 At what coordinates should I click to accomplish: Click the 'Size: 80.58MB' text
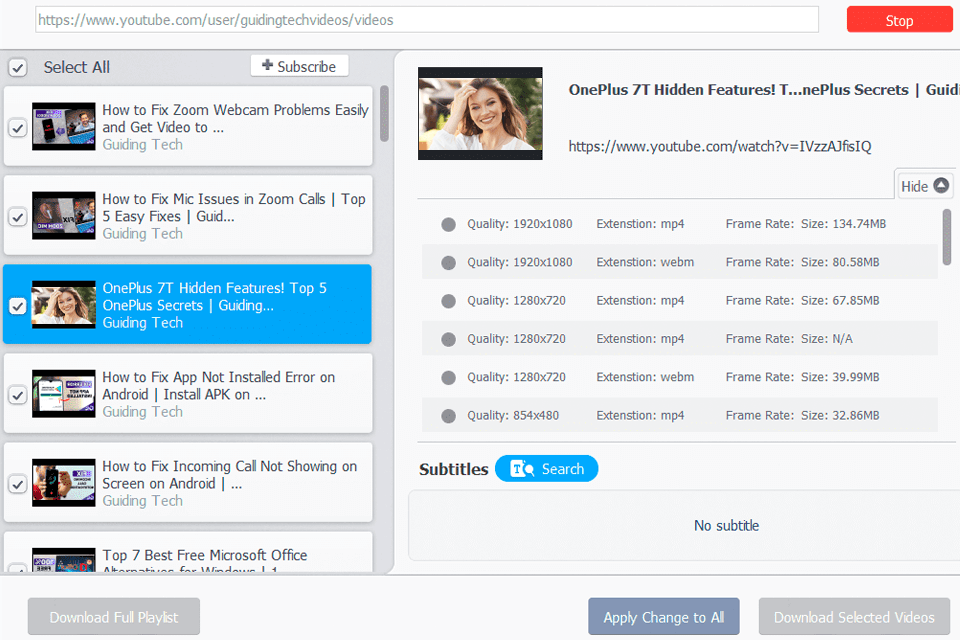click(x=840, y=262)
